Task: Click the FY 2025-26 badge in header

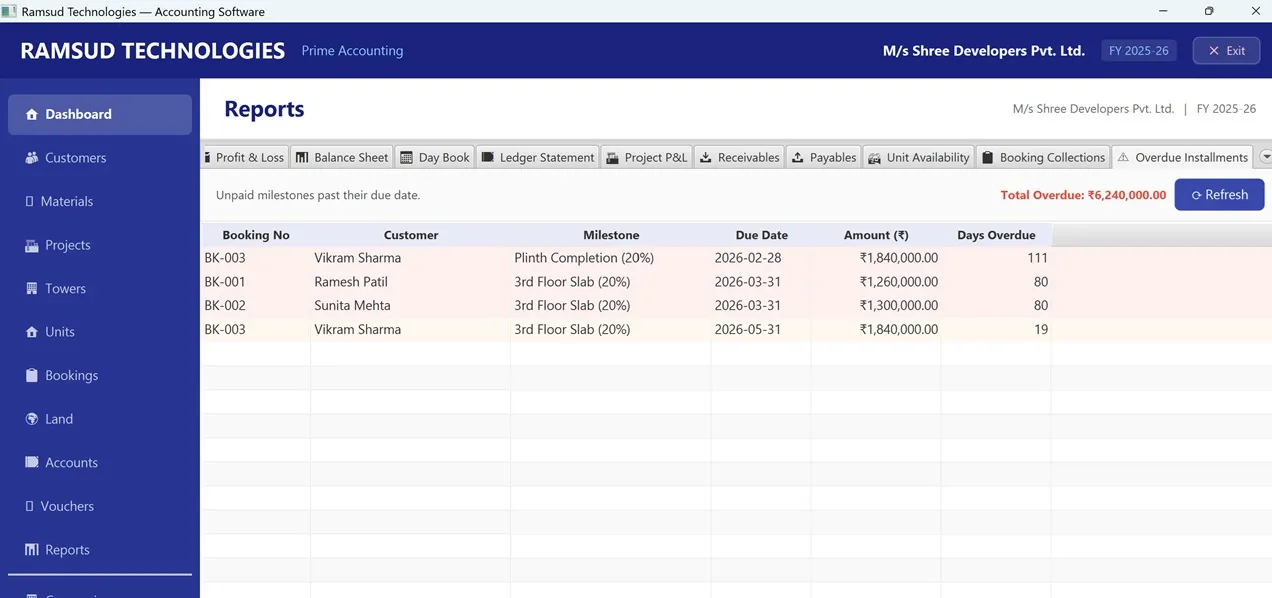Action: pos(1139,51)
